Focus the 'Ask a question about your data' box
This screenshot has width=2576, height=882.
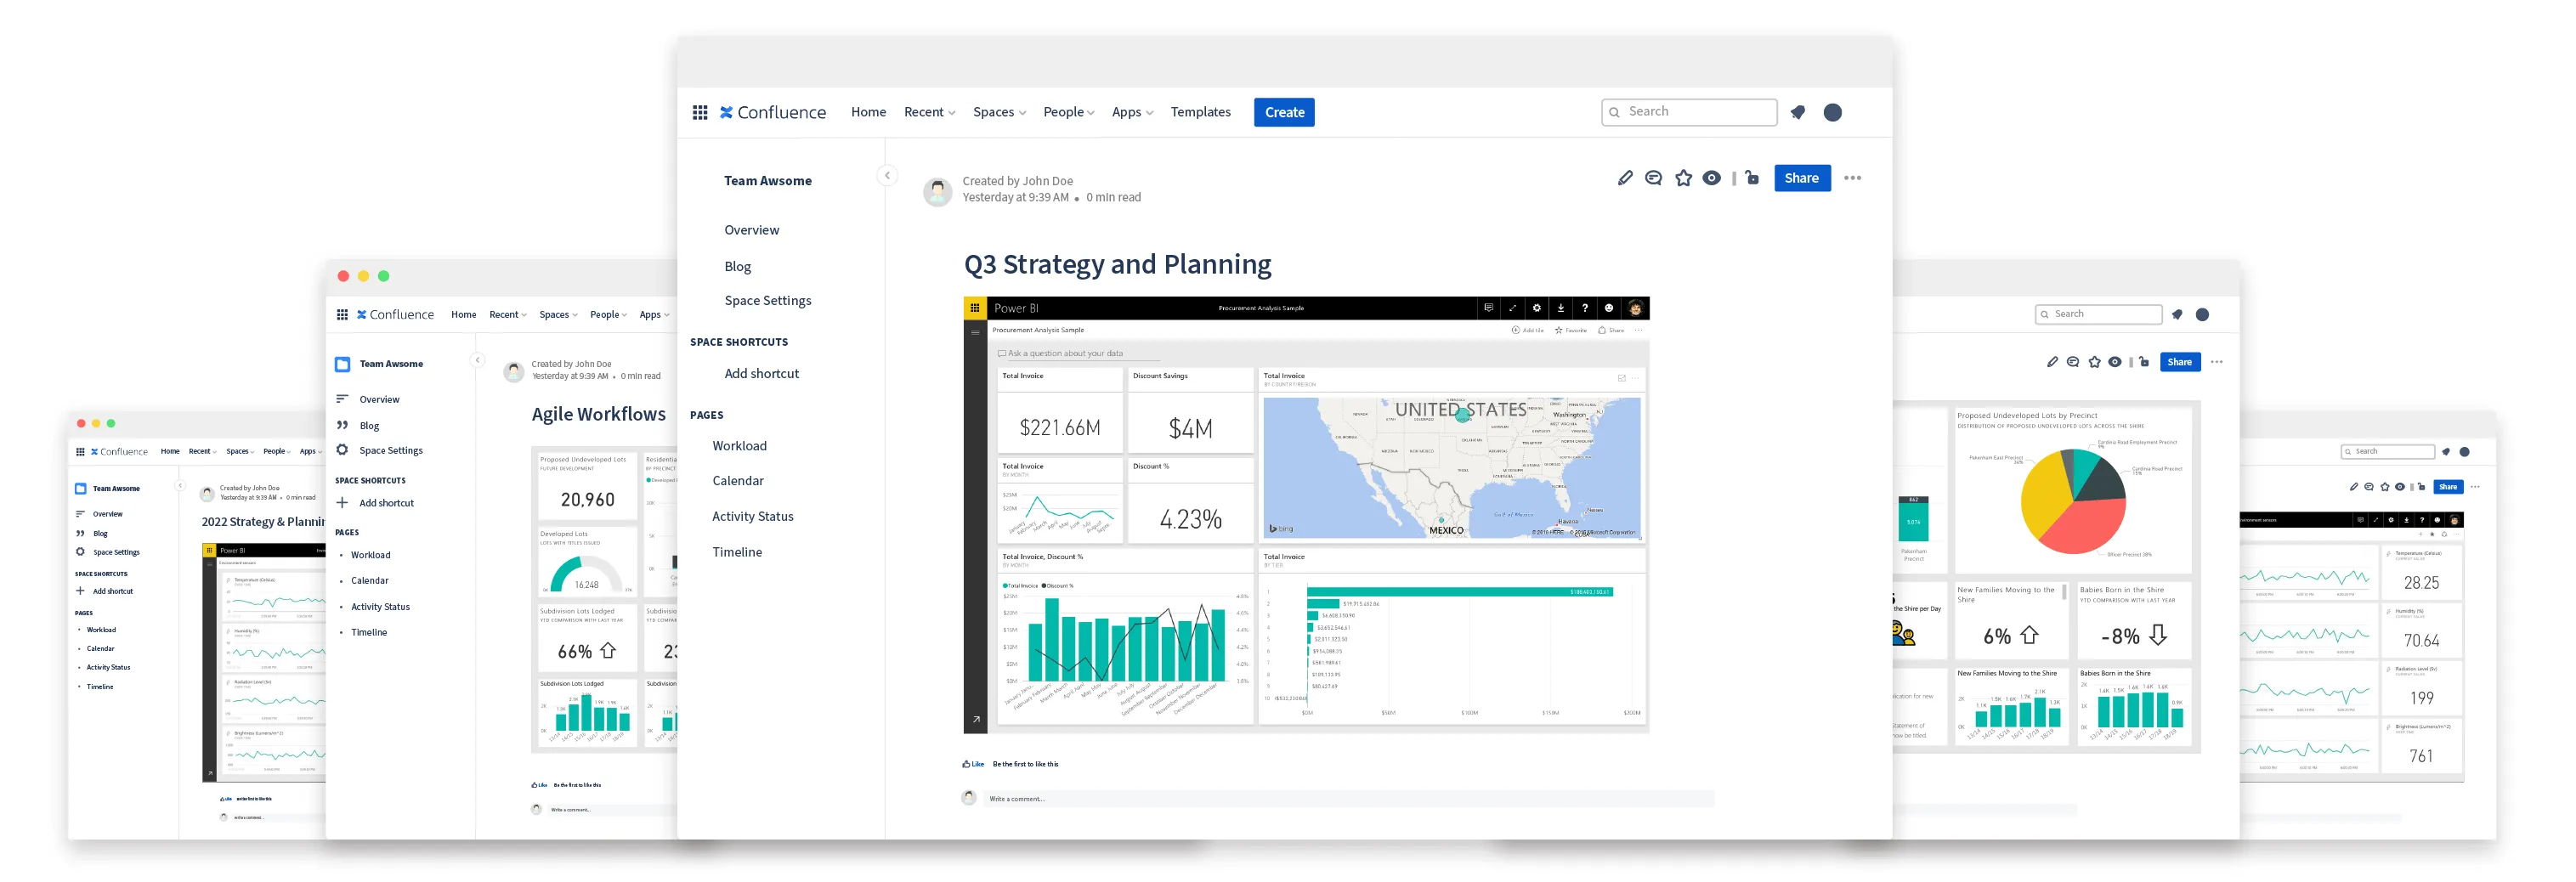(1078, 353)
